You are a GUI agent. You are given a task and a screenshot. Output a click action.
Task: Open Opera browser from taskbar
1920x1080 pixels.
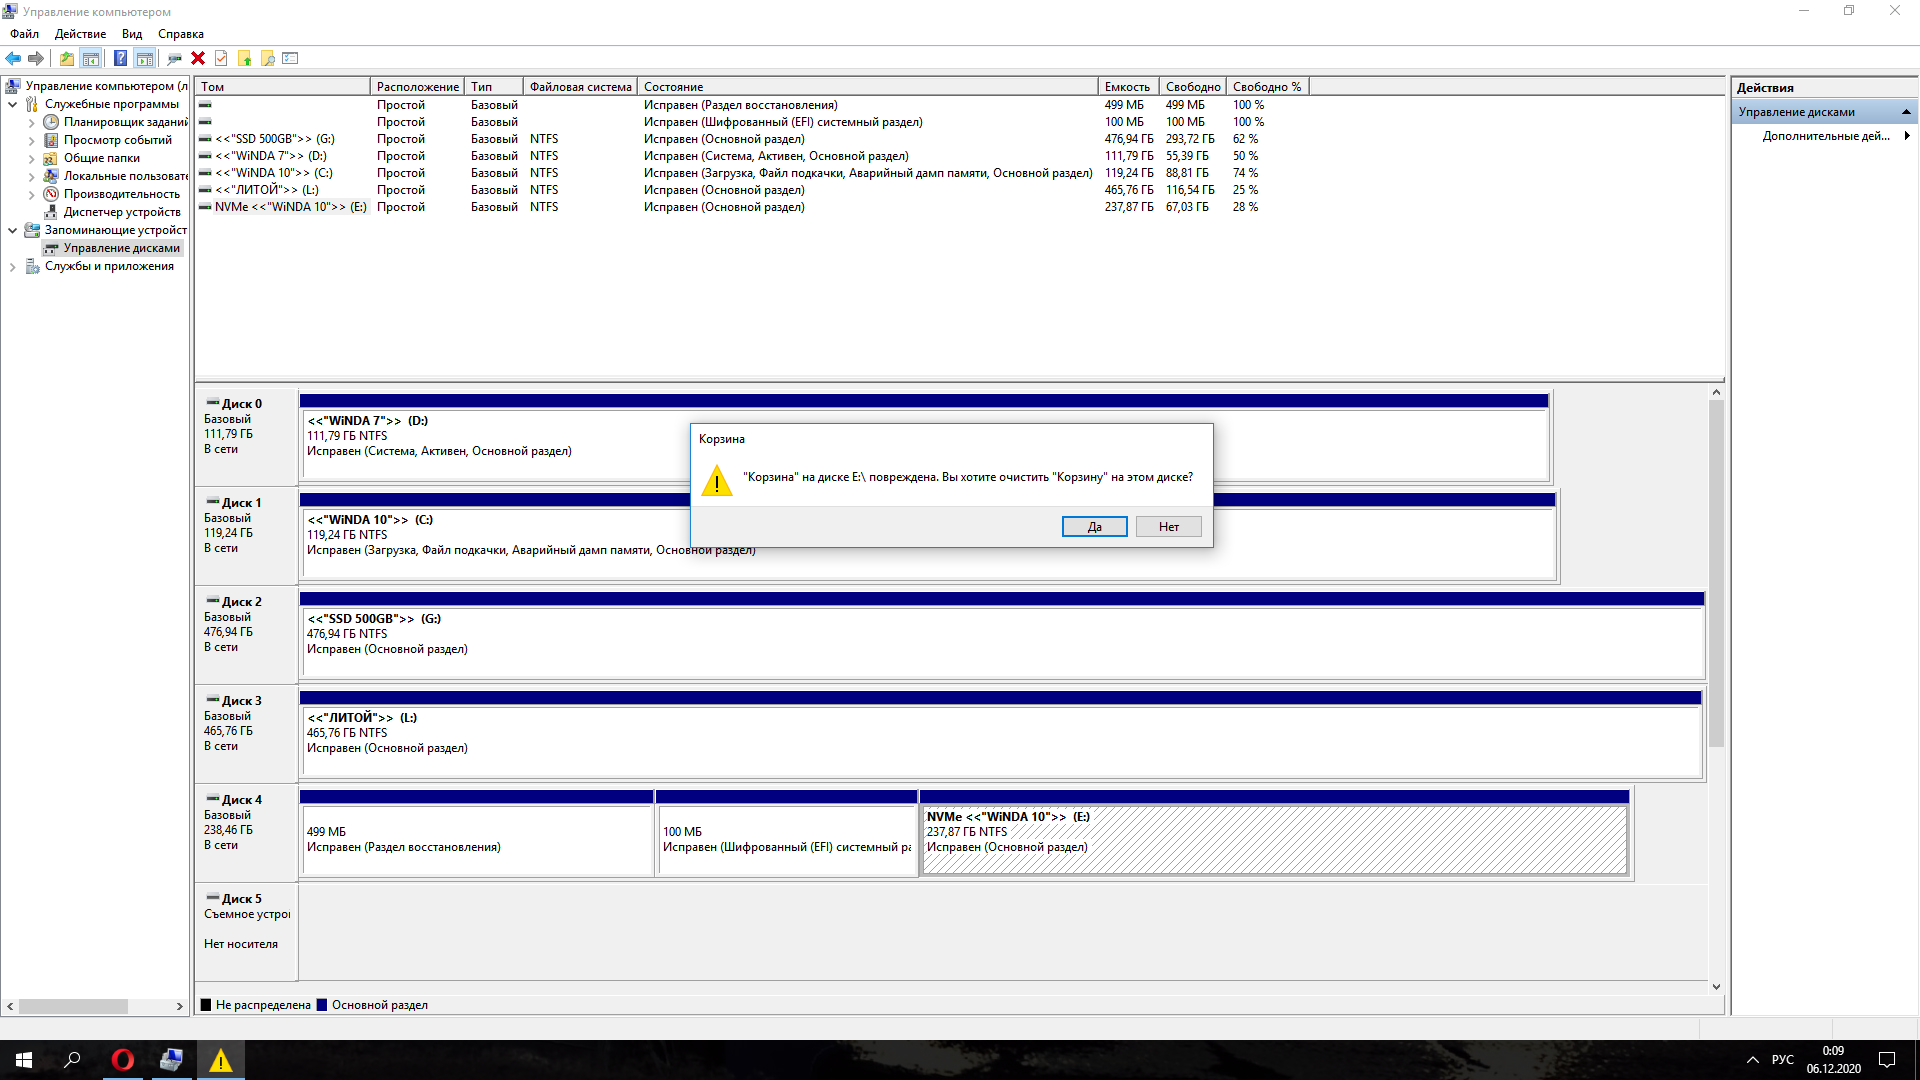(x=122, y=1060)
